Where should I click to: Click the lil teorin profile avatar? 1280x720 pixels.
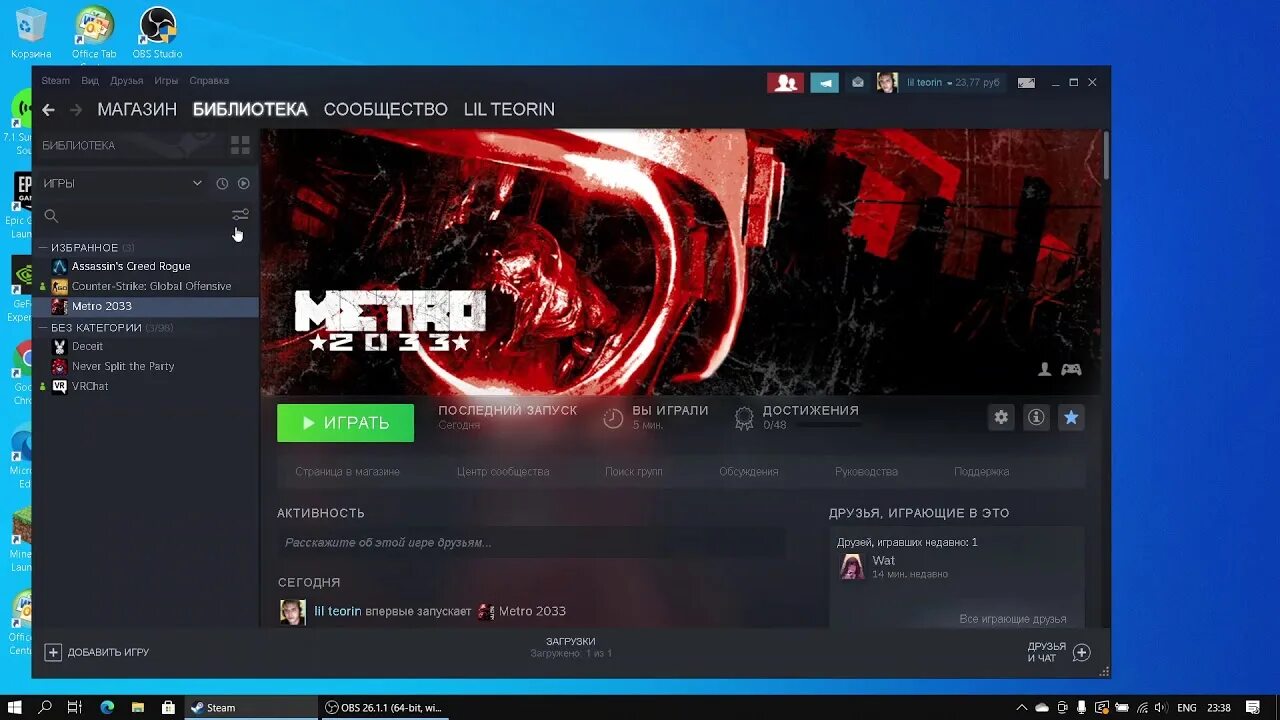click(x=887, y=83)
